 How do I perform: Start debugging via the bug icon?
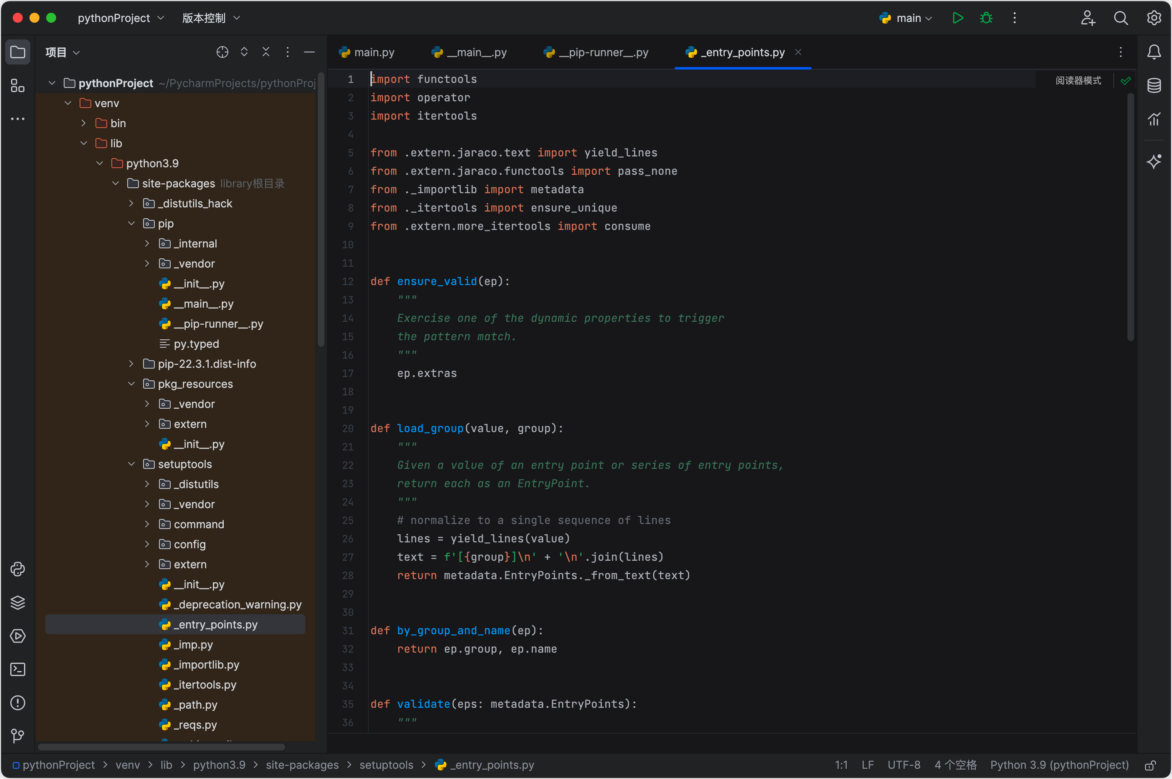coord(986,17)
